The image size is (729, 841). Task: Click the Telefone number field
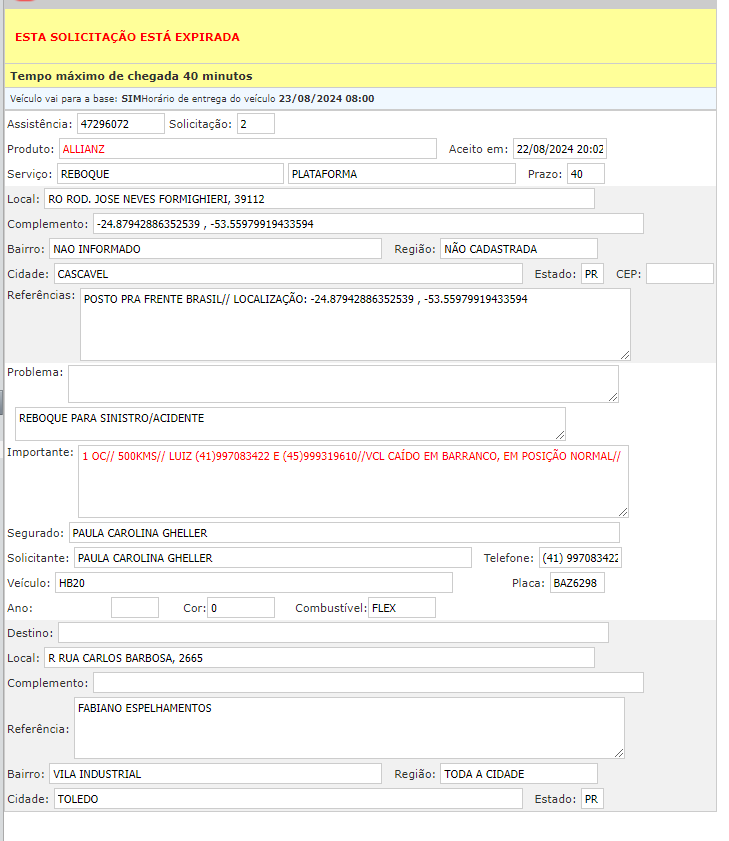[x=579, y=558]
